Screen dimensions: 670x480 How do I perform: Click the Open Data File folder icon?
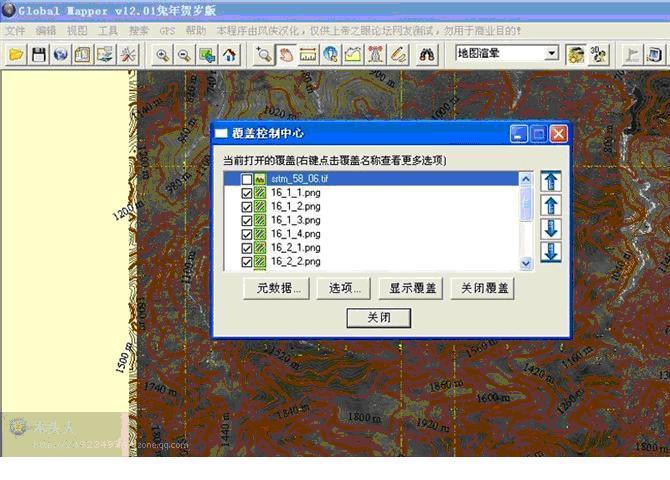[16, 54]
